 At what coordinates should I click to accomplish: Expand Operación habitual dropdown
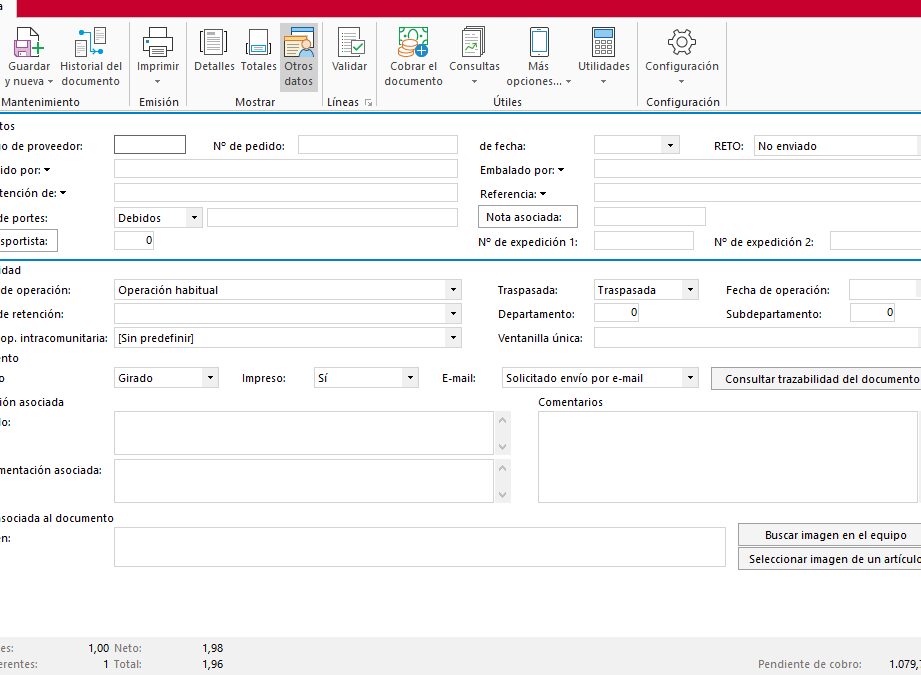453,290
